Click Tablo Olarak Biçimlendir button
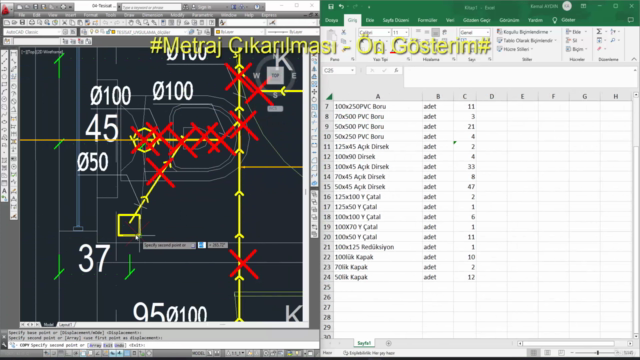The width and height of the screenshot is (640, 360). click(527, 40)
